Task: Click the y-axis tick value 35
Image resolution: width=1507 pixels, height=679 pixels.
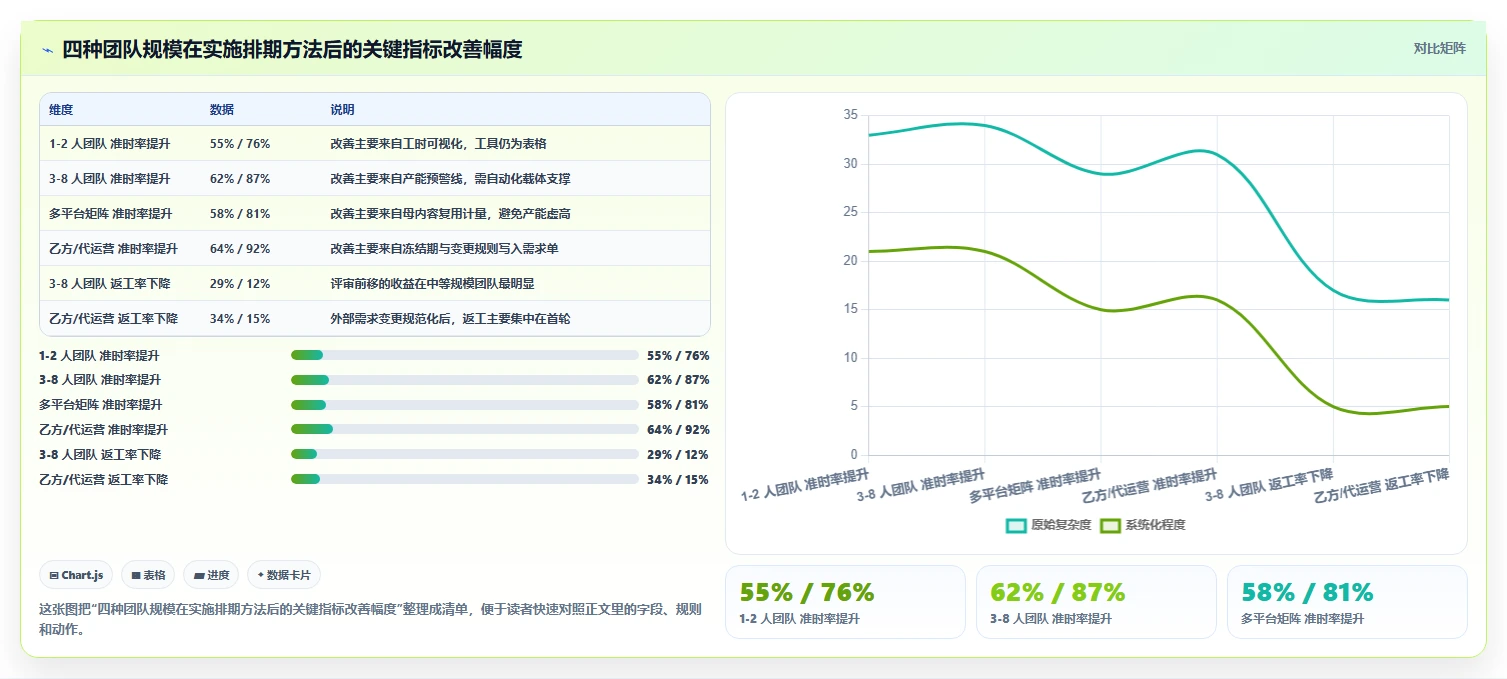Action: point(851,115)
